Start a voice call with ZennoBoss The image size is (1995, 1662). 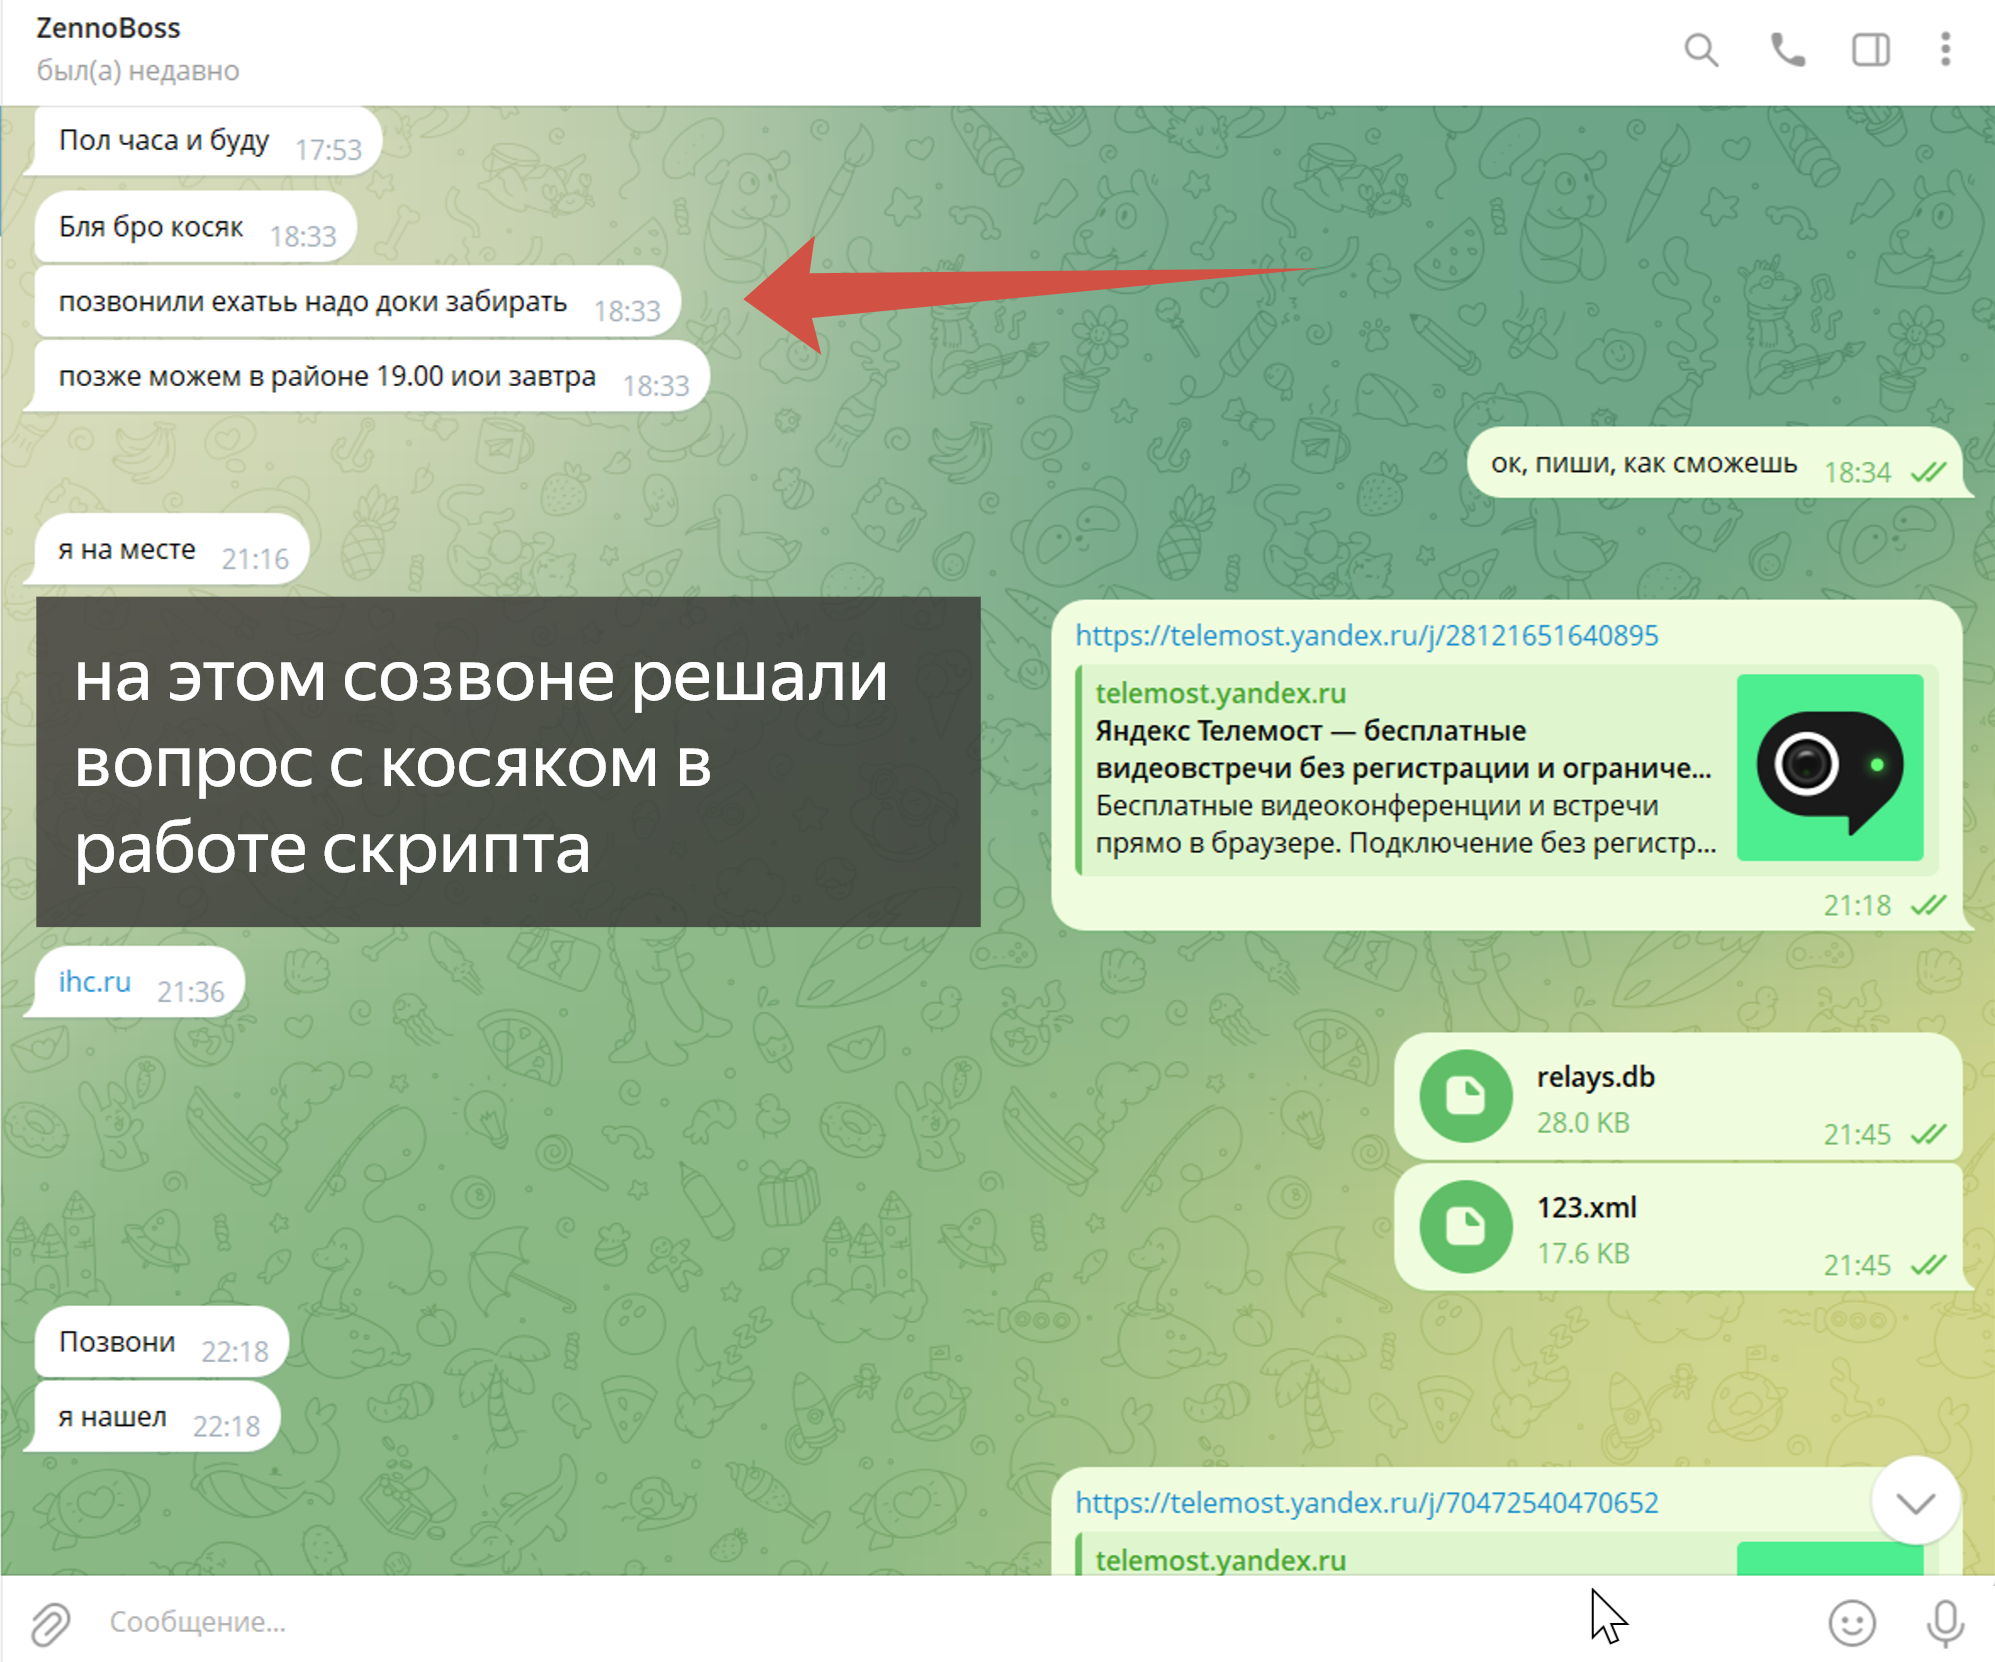[x=1787, y=50]
